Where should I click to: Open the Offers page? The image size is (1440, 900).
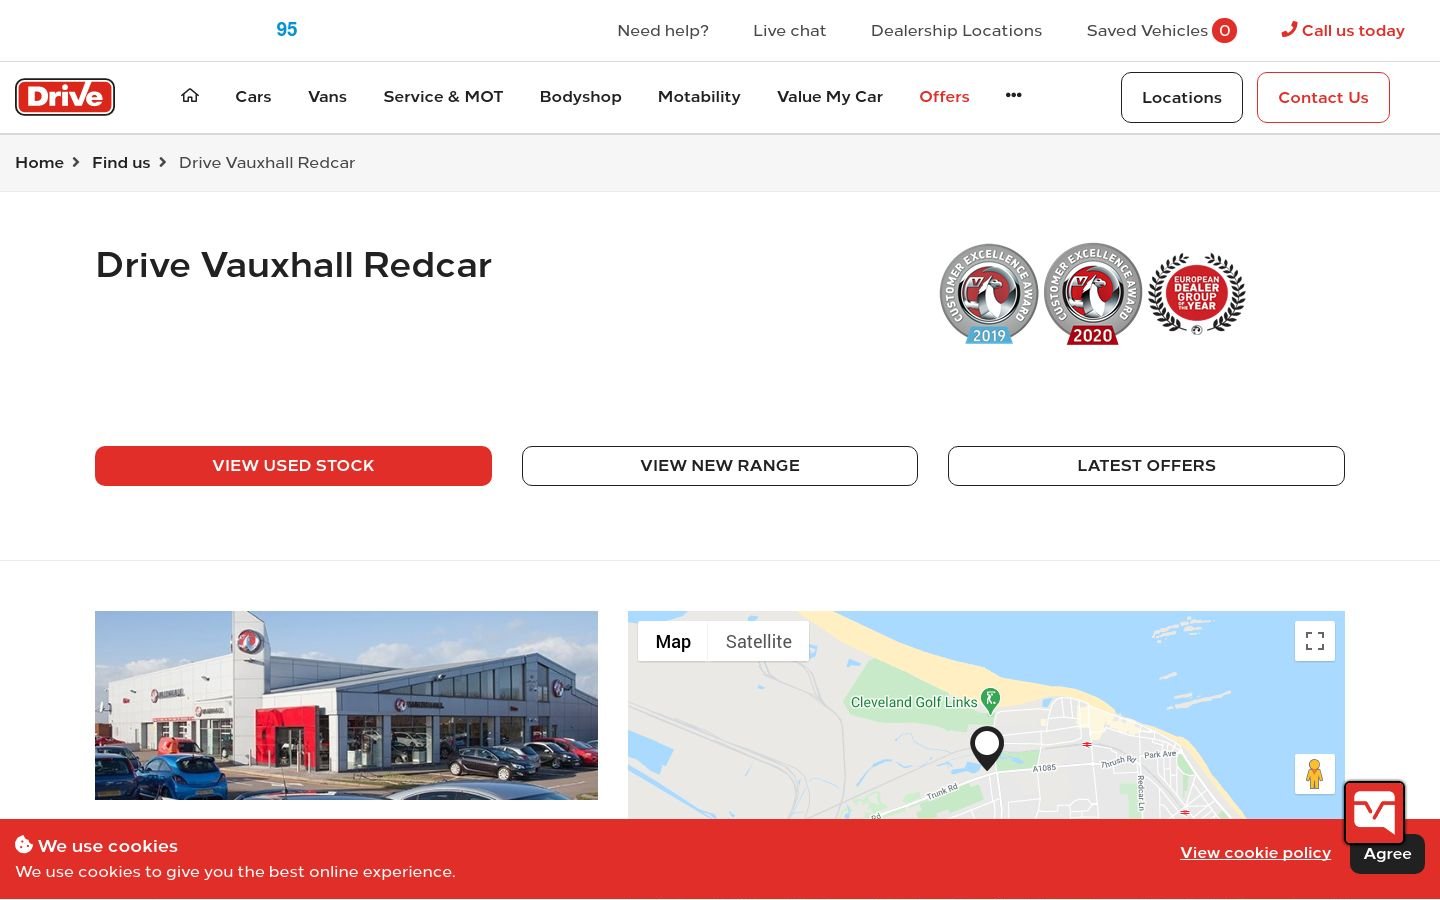[944, 97]
